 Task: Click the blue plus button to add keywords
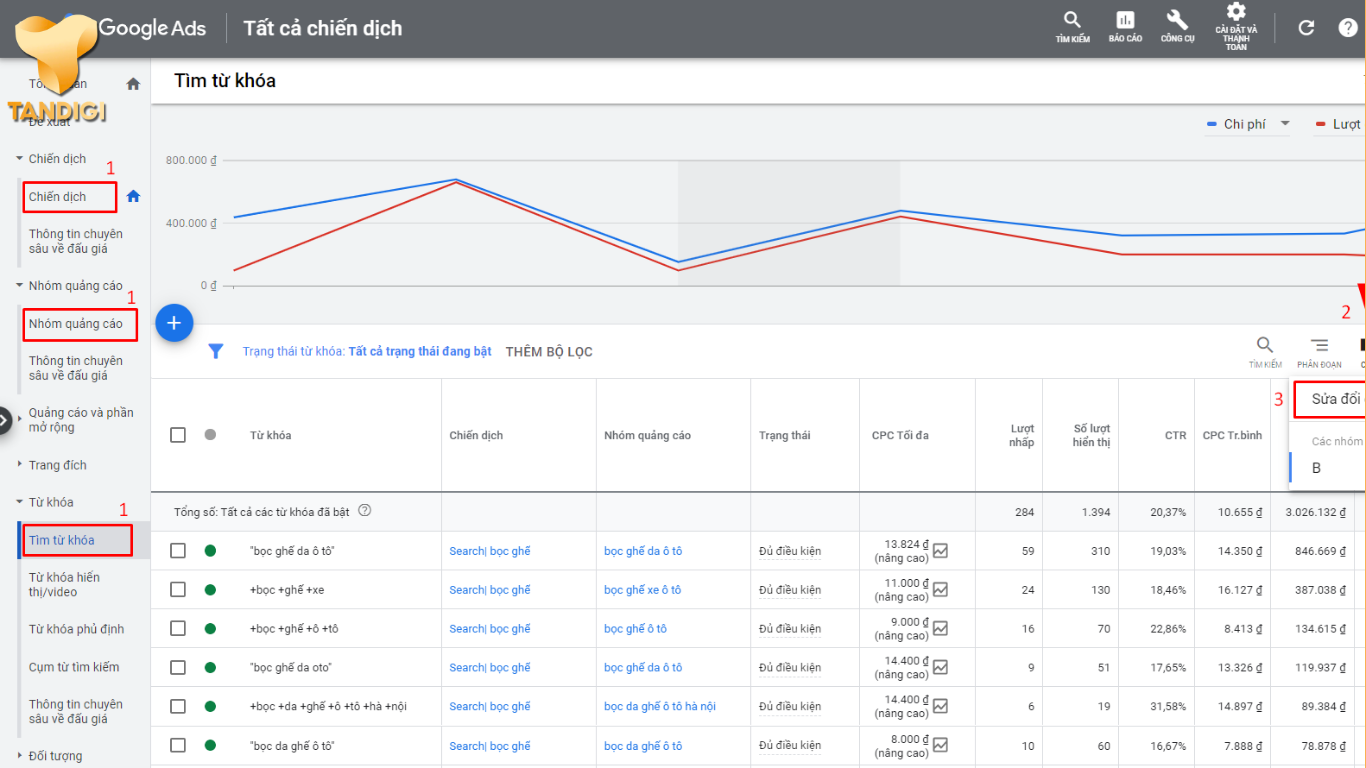coord(174,323)
